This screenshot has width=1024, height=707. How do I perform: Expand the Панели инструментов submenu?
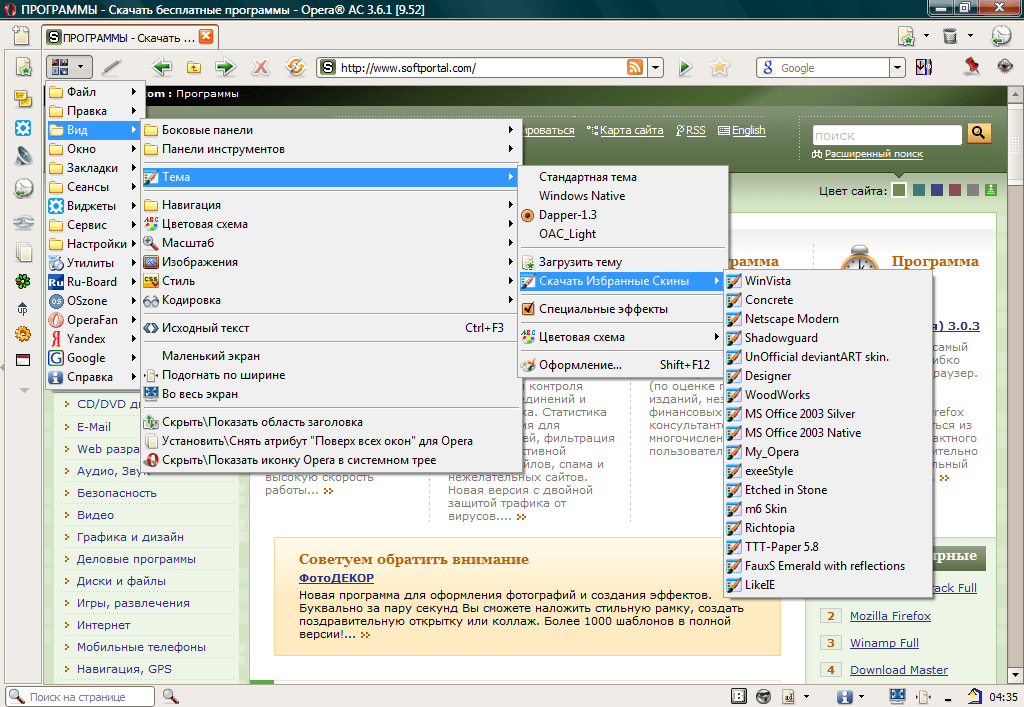point(331,149)
